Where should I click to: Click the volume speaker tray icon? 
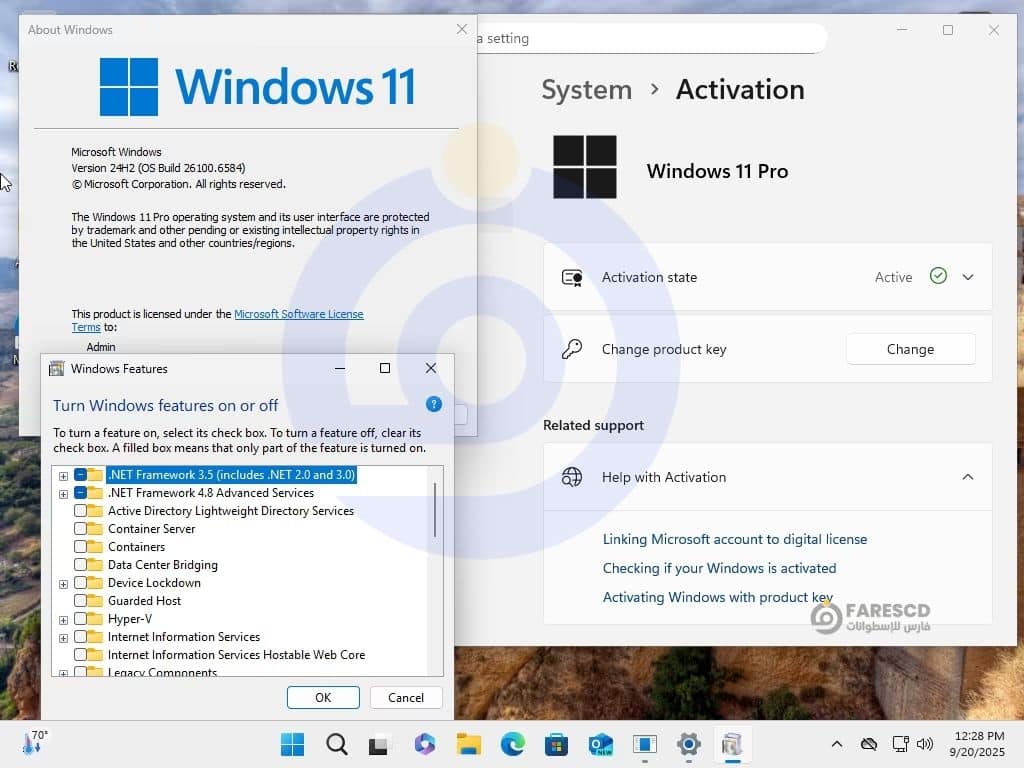[924, 744]
